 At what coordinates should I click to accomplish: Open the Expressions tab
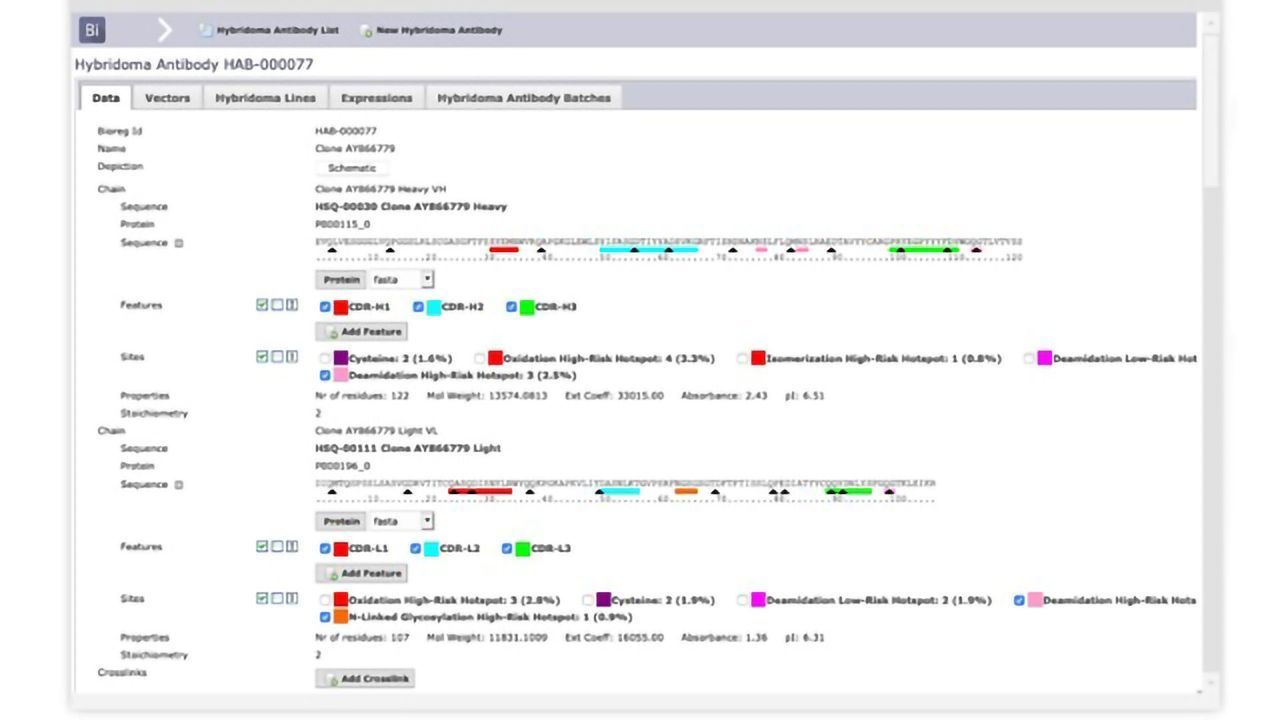[x=376, y=98]
